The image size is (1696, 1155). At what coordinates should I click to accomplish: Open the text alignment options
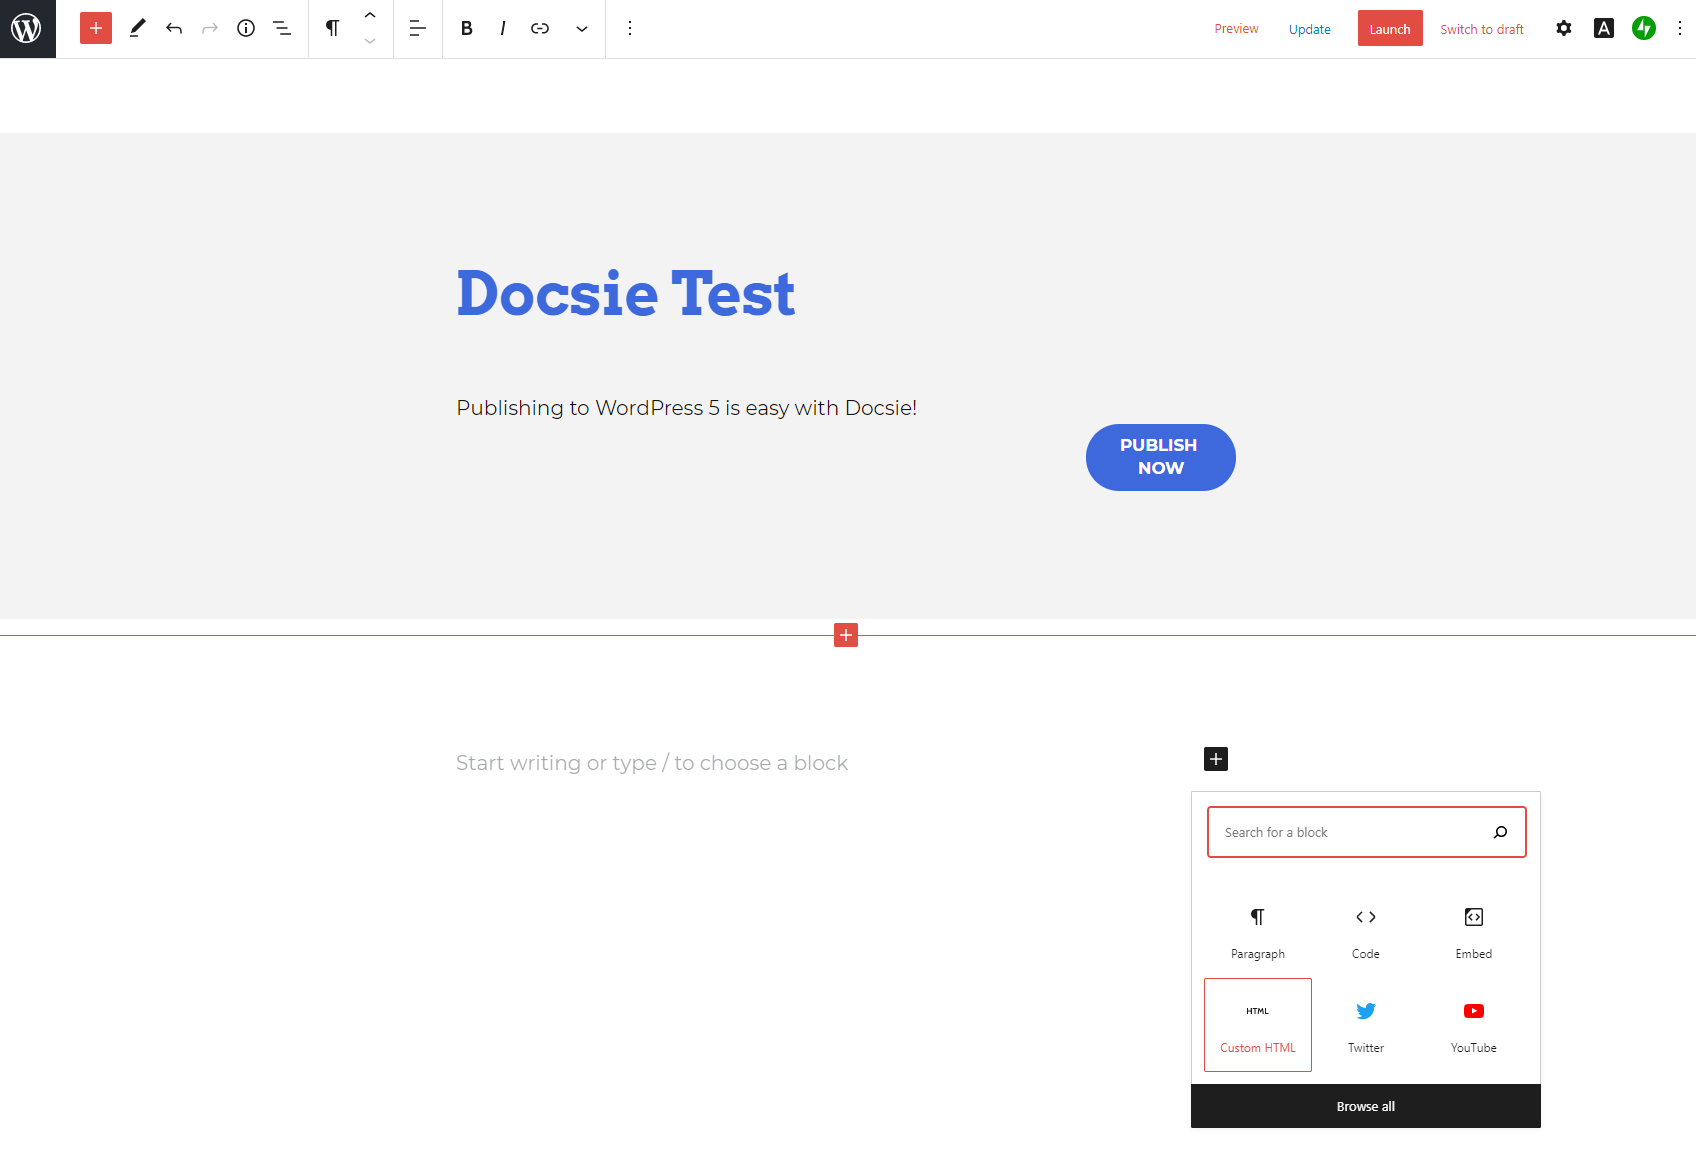point(418,28)
